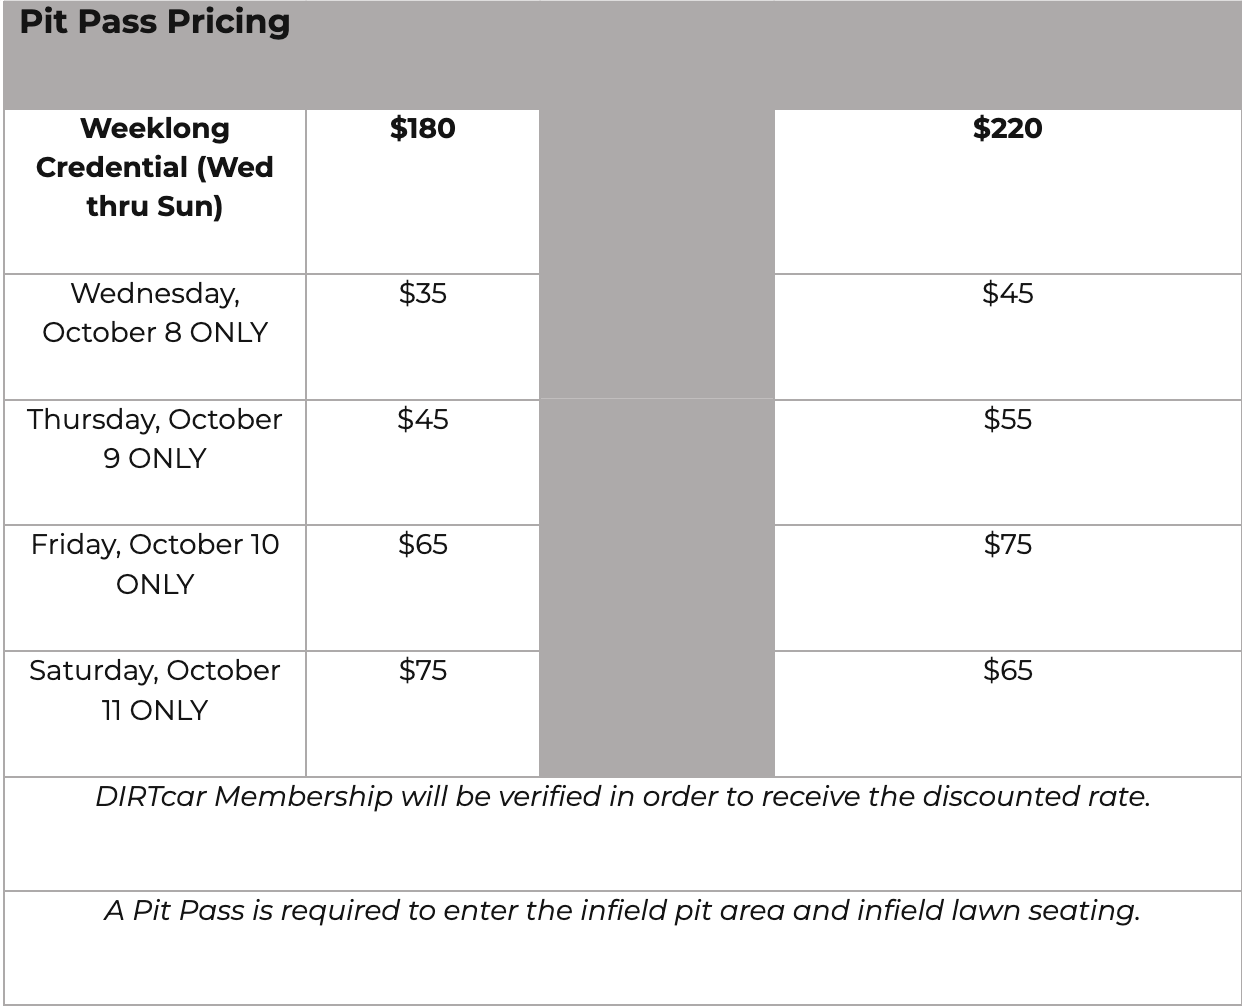Click the gray divider column in table
Viewport: 1242px width, 1008px height.
pyautogui.click(x=657, y=443)
